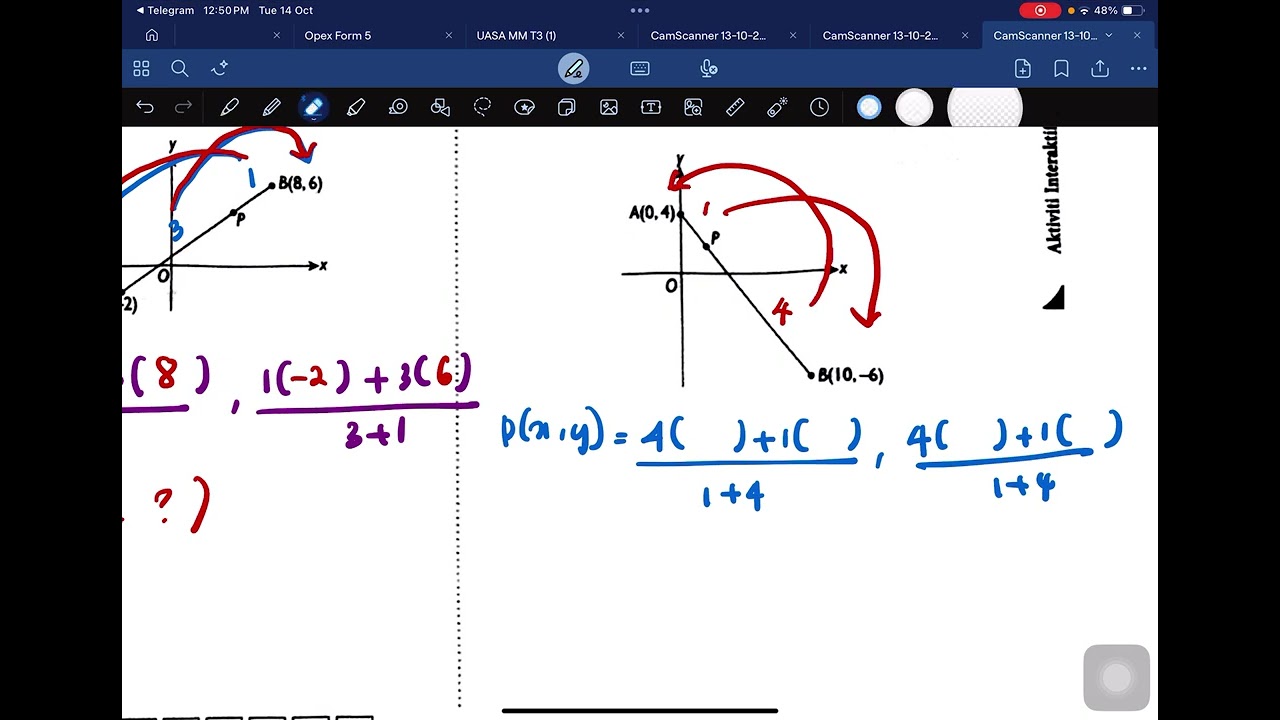1280x720 pixels.
Task: Select the pencil tool
Action: (x=271, y=107)
